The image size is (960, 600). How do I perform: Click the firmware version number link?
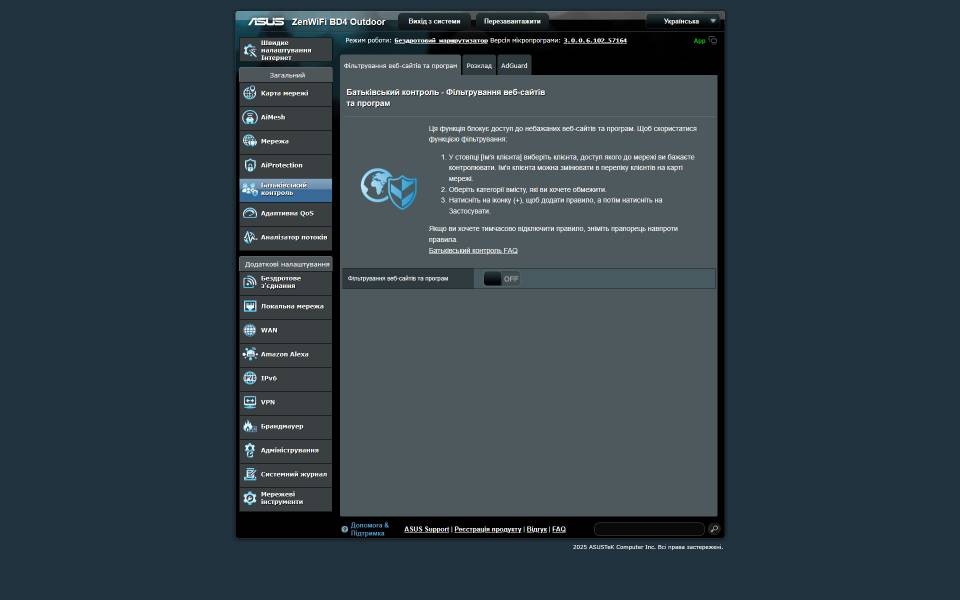coord(595,41)
